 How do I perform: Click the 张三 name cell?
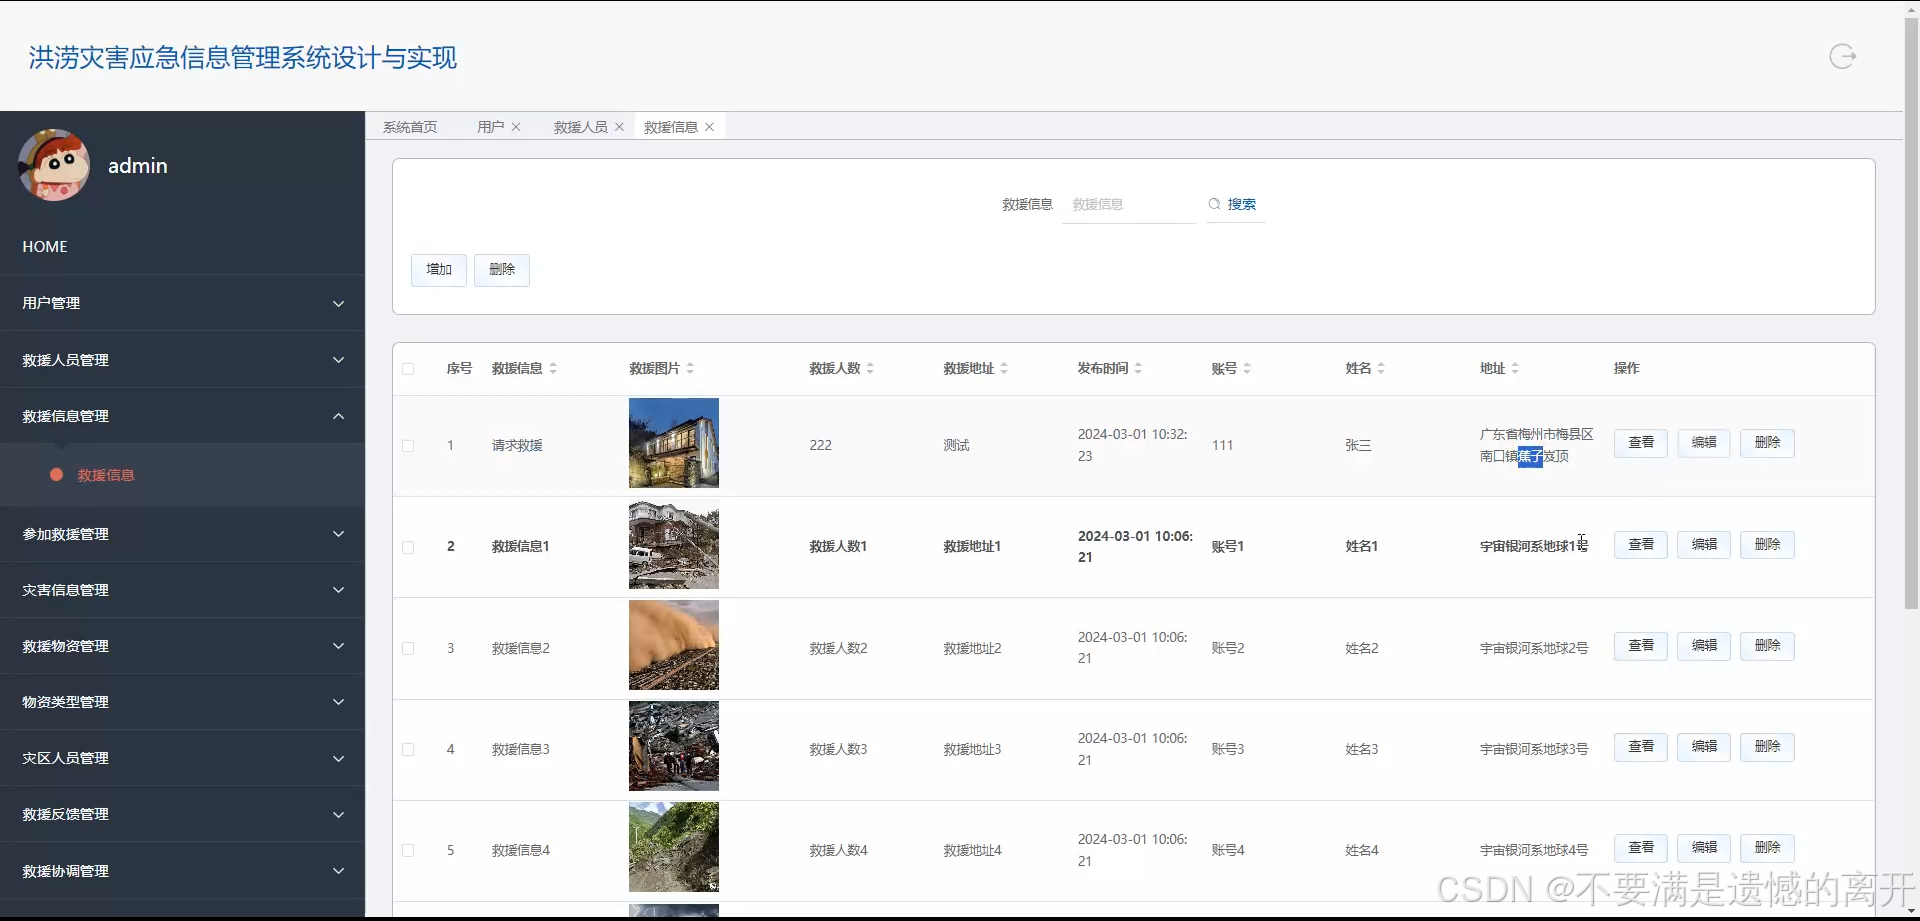(1358, 446)
